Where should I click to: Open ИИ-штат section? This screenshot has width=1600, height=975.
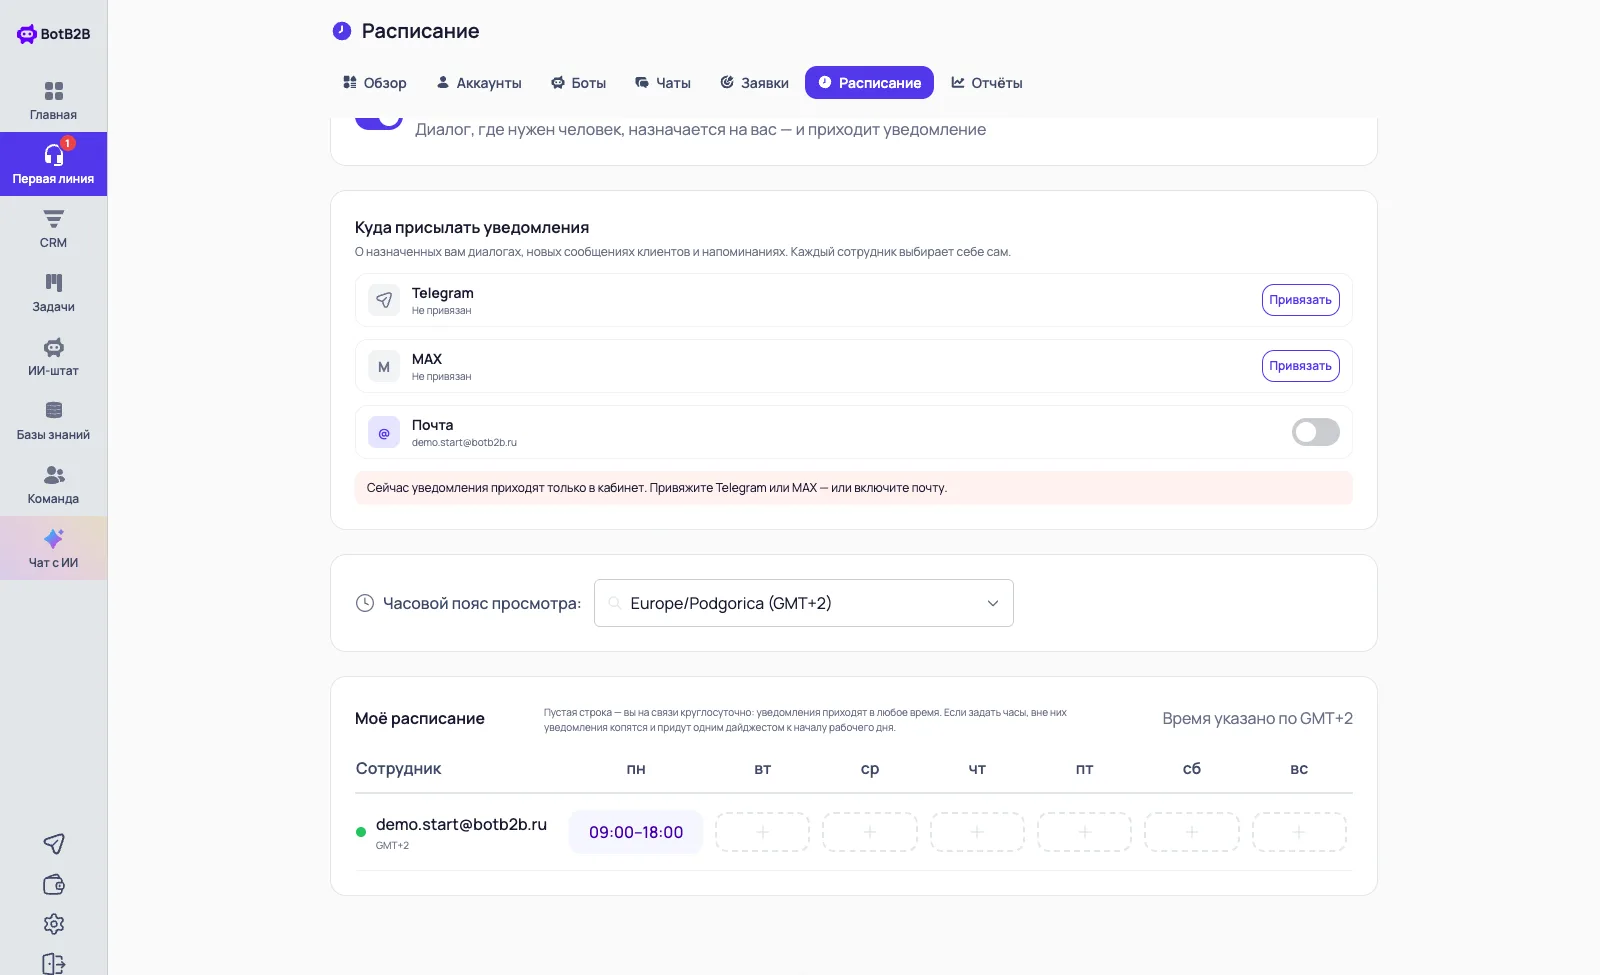coord(54,356)
